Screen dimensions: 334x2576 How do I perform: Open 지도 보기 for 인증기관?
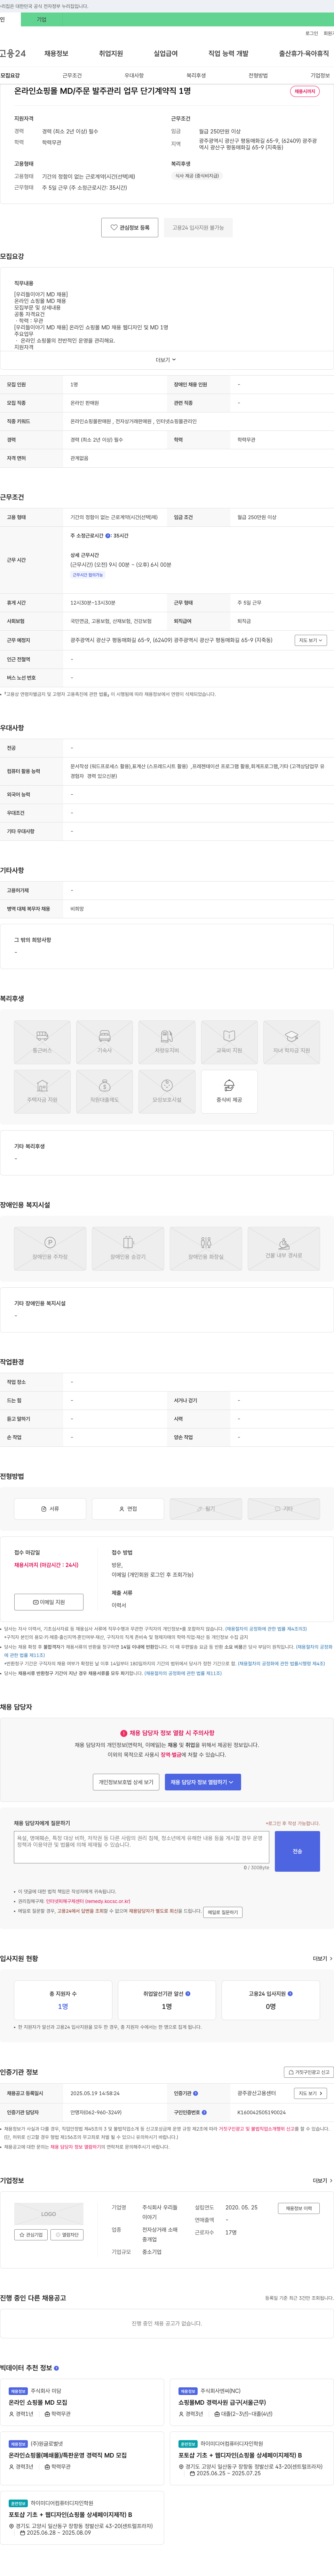pos(310,2093)
